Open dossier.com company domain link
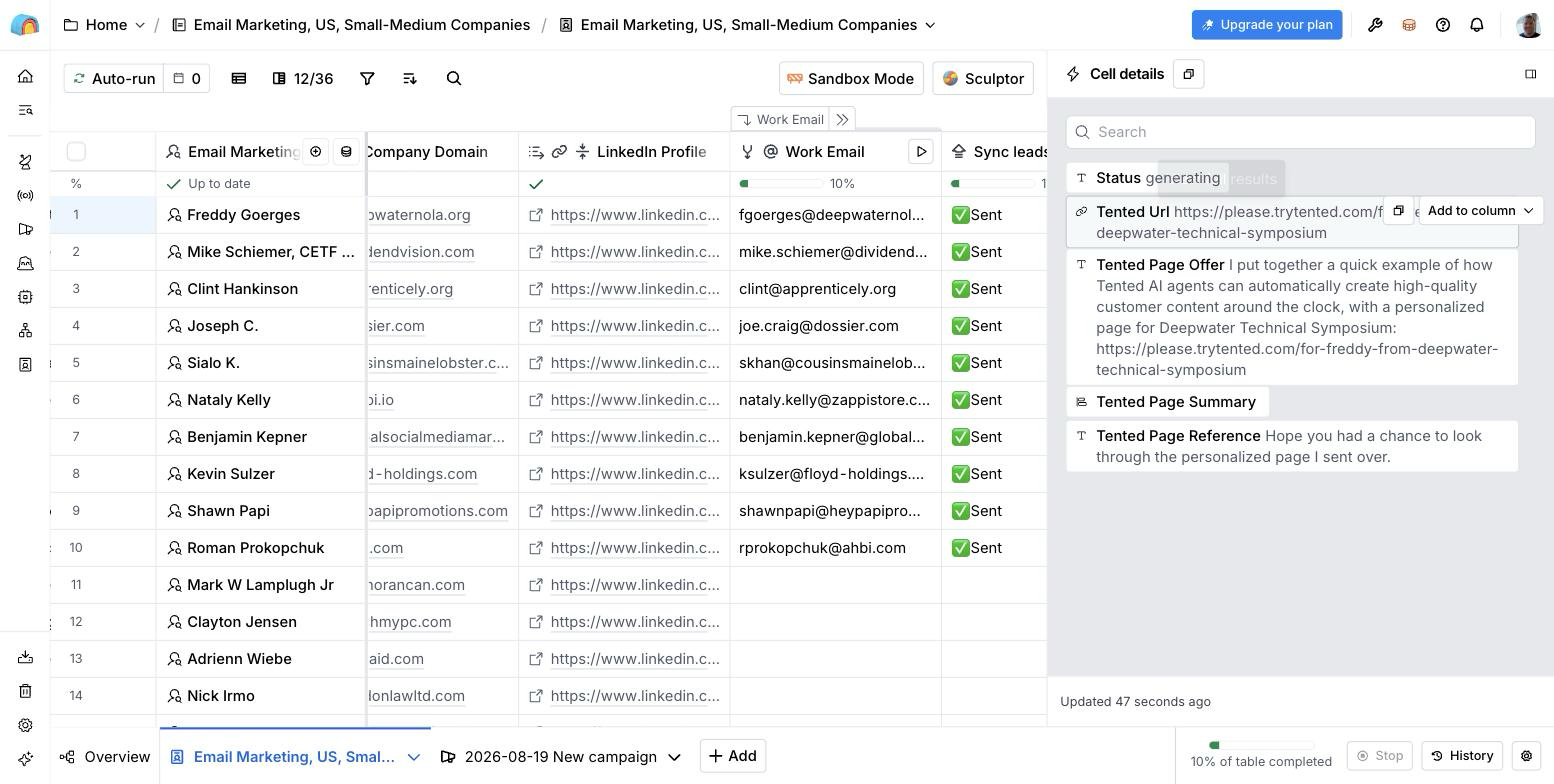The height and width of the screenshot is (784, 1554). click(396, 326)
